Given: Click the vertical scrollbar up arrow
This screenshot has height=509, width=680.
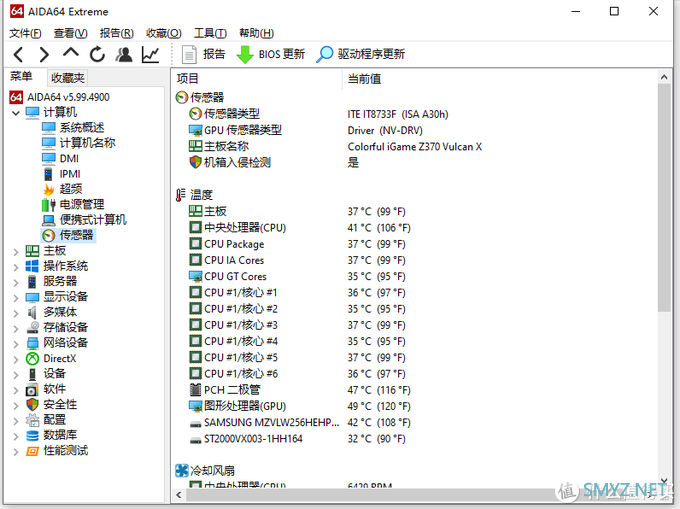Looking at the screenshot, I should pos(664,77).
